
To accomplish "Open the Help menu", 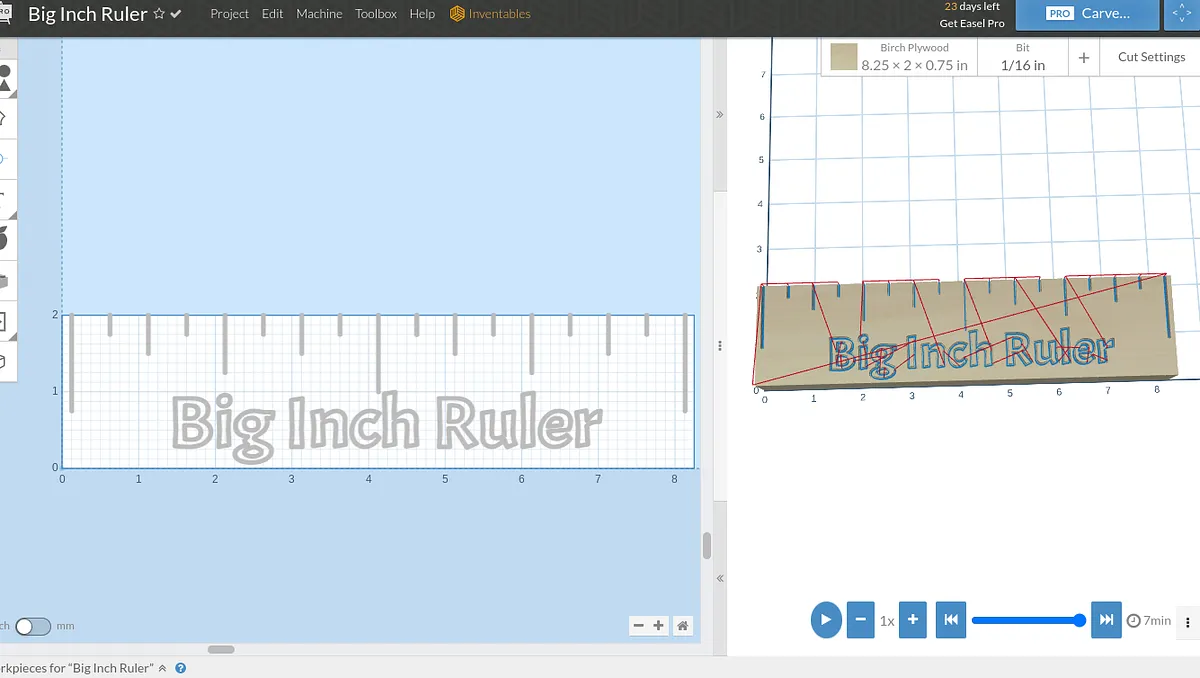I will 422,14.
